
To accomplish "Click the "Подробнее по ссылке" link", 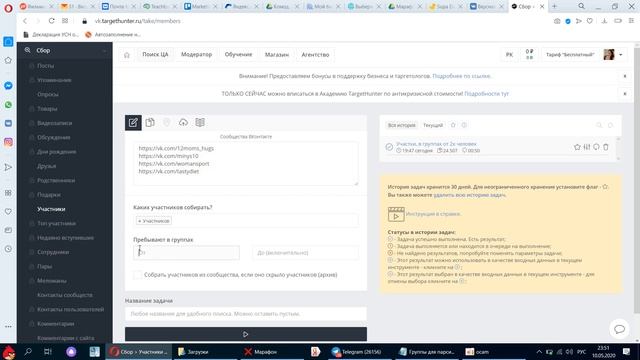I will (x=462, y=76).
